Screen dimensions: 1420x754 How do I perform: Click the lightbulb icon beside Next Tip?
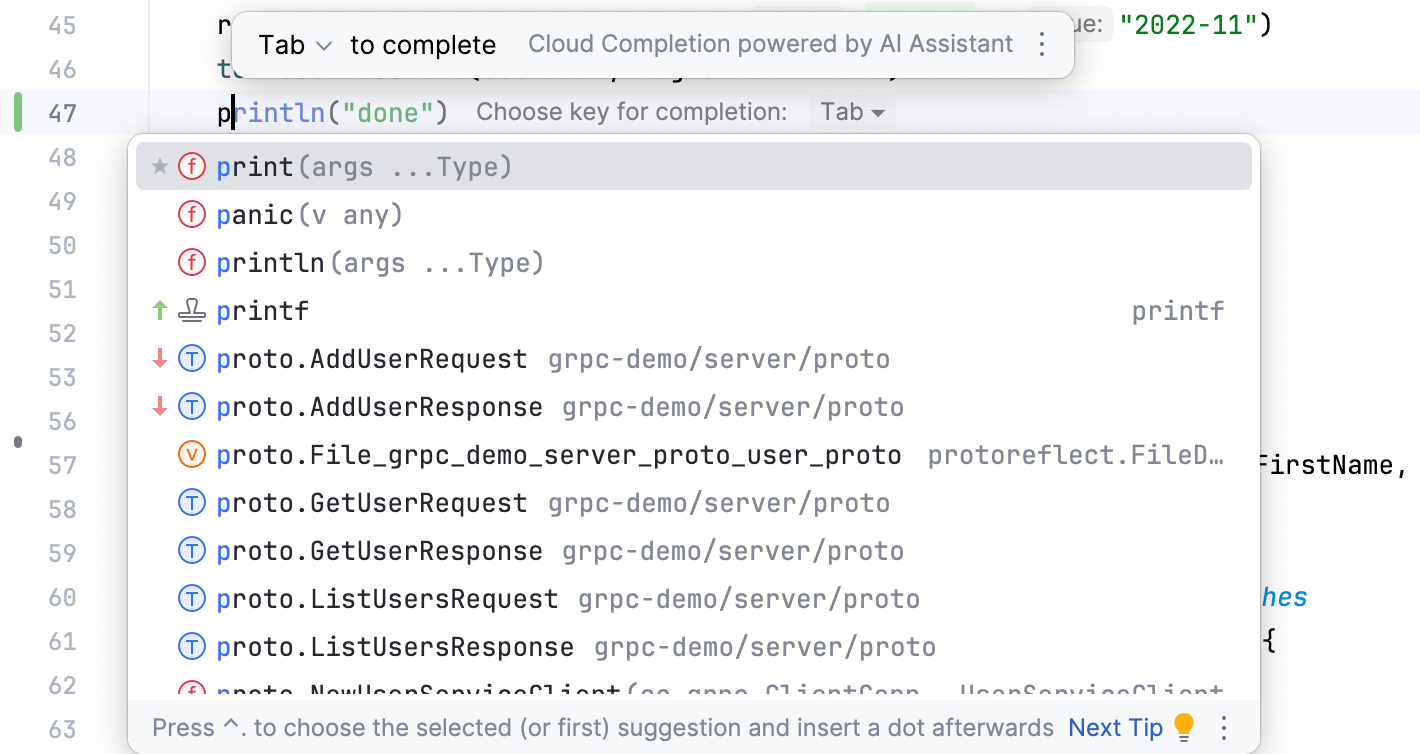(1183, 727)
